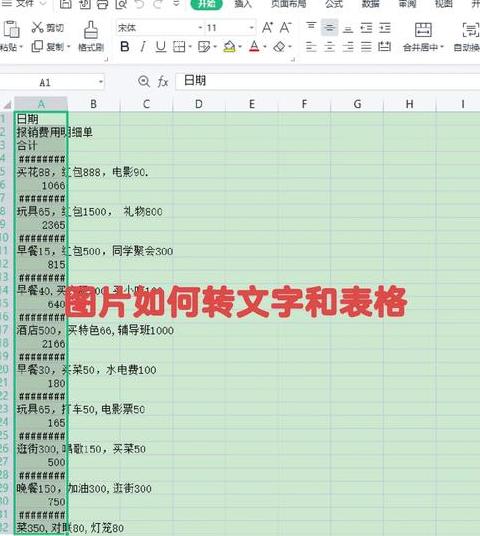Switch to the 数据 data tab
This screenshot has width=480, height=536.
click(x=371, y=4)
